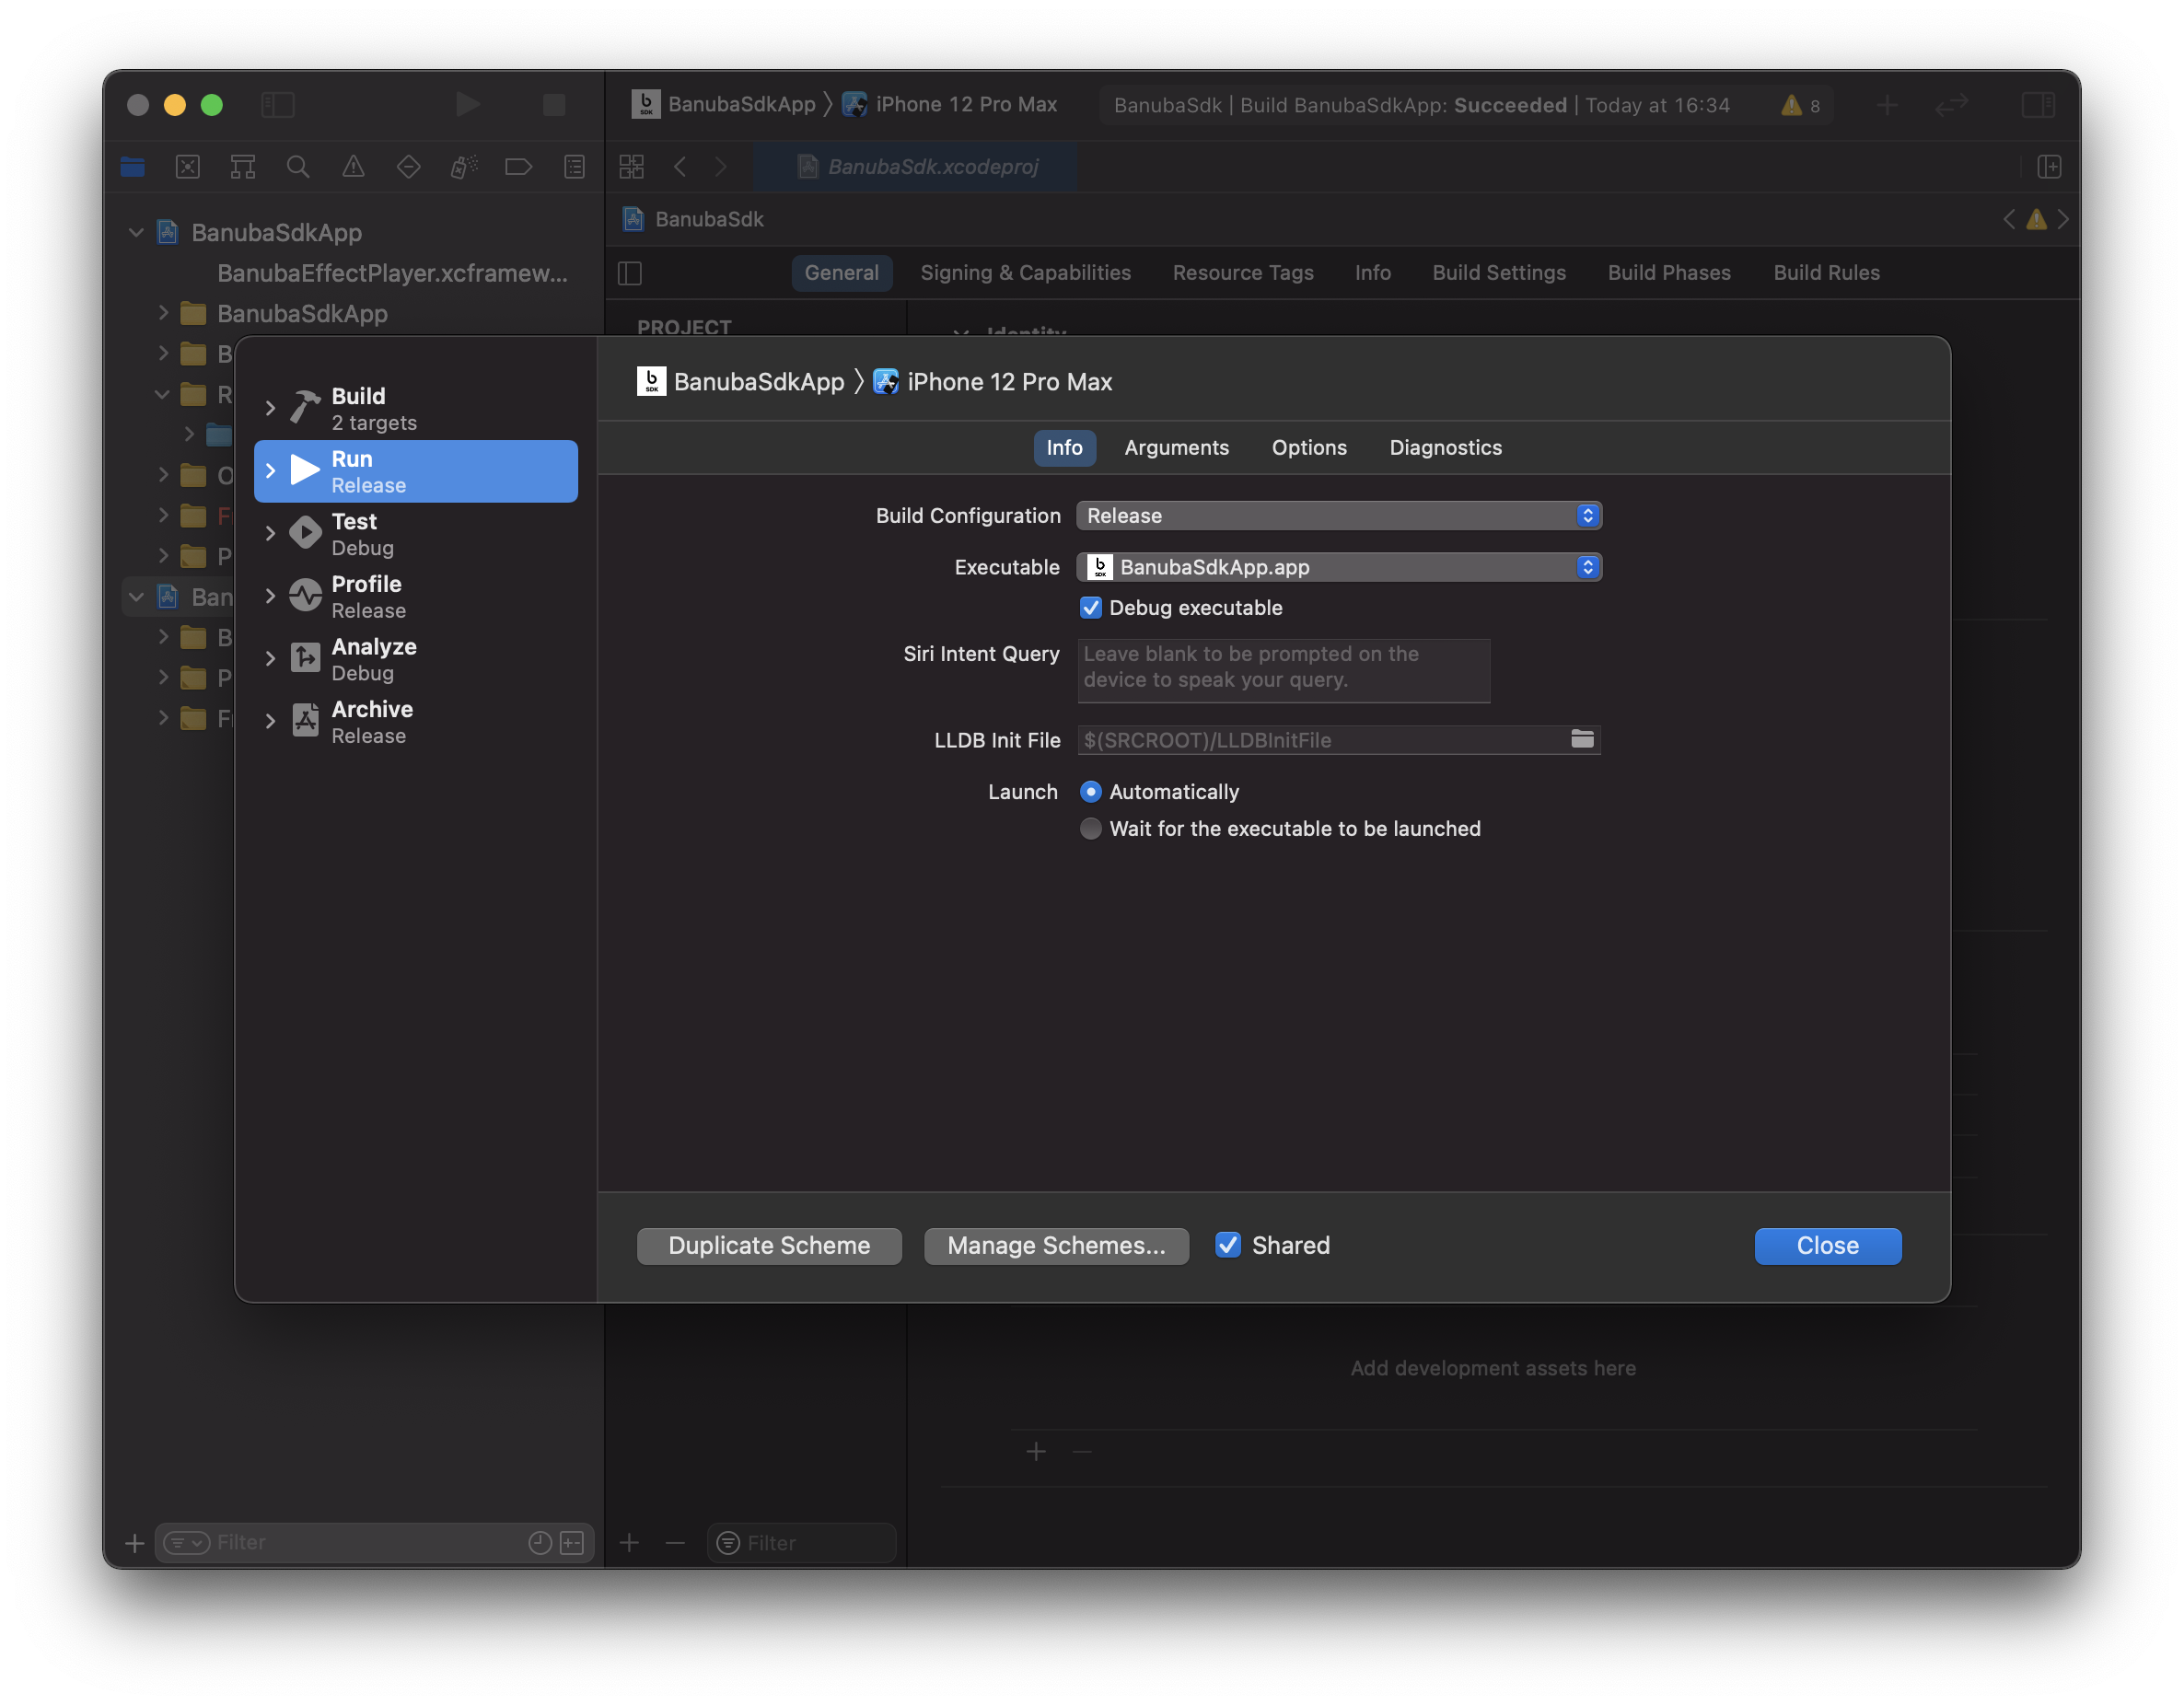Open the Symbol navigator icon
The image size is (2184, 1705).
[243, 167]
